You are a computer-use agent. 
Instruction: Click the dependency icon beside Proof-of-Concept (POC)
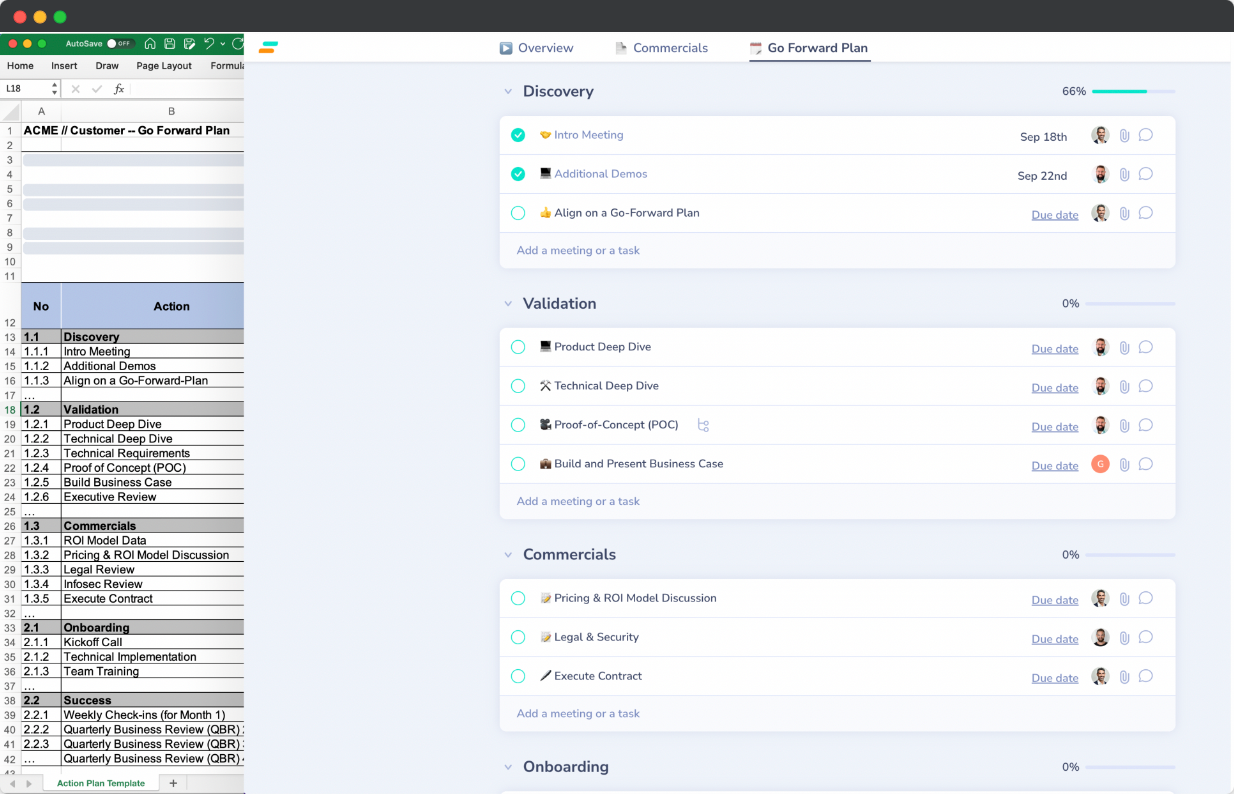click(703, 425)
